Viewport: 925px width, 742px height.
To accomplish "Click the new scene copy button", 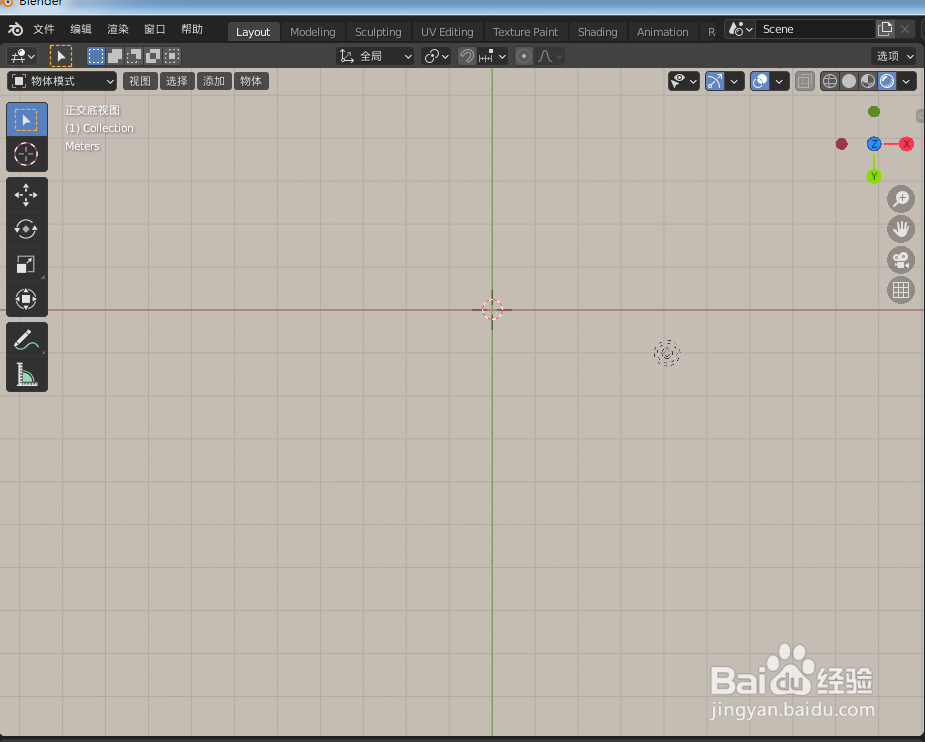I will point(886,28).
